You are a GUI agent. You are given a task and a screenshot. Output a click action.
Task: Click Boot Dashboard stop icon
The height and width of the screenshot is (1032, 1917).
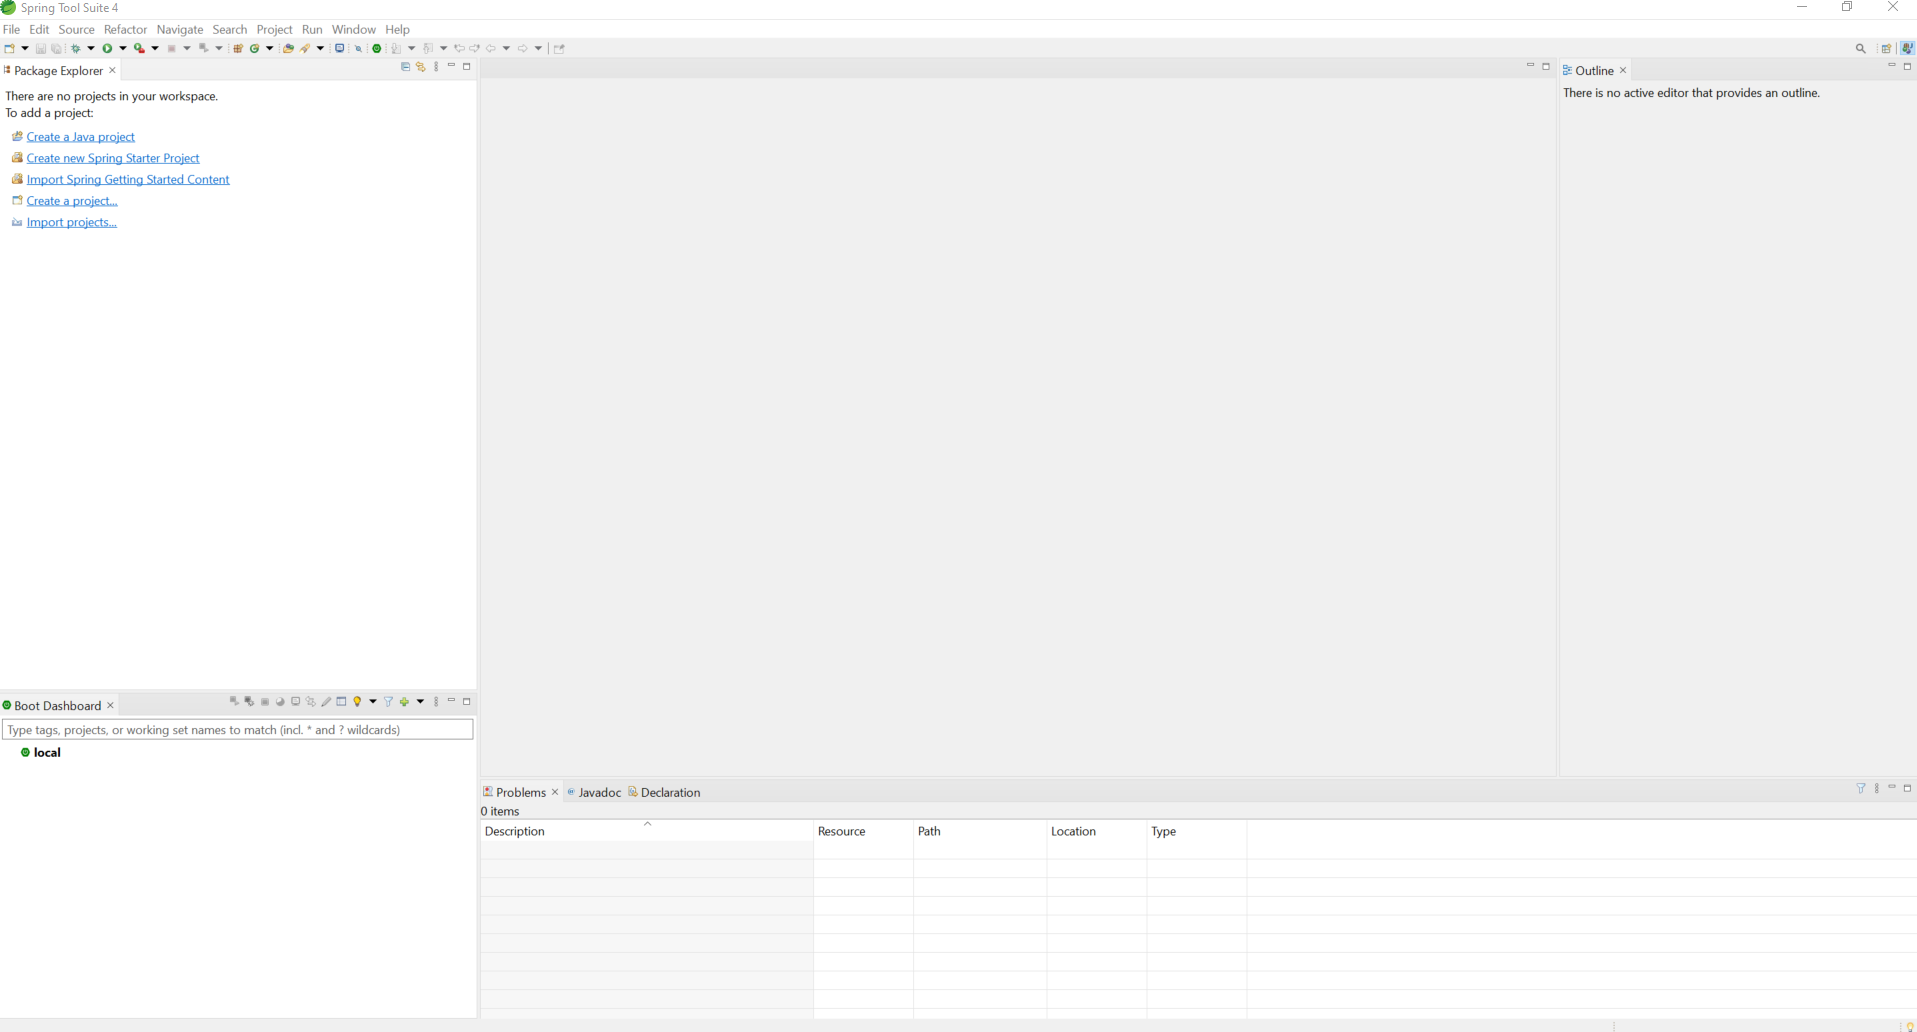[265, 702]
